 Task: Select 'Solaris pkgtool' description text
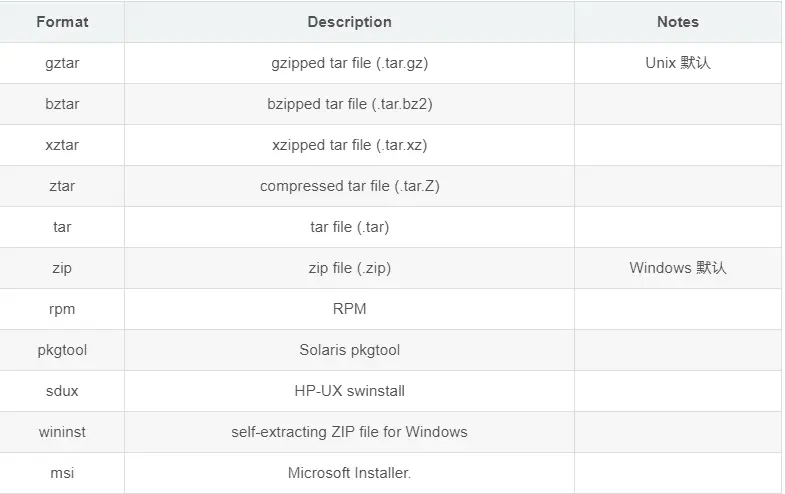349,350
